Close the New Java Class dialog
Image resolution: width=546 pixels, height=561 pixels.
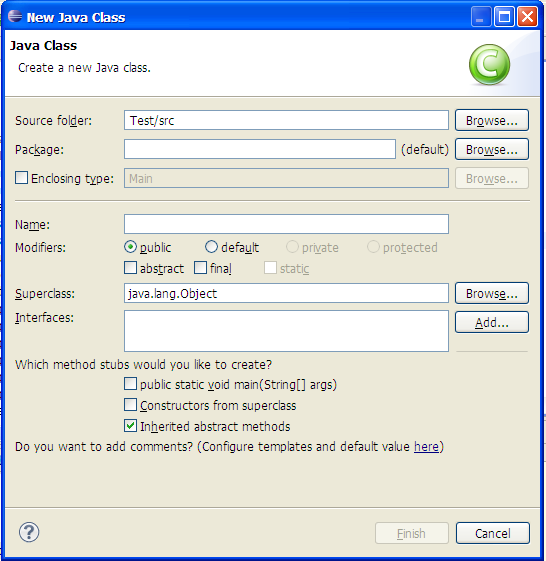tap(527, 17)
